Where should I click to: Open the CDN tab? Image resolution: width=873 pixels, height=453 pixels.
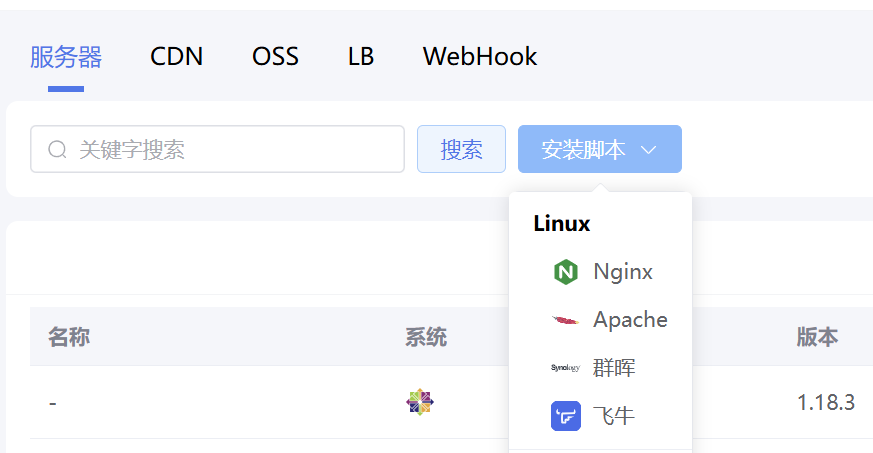(x=177, y=57)
